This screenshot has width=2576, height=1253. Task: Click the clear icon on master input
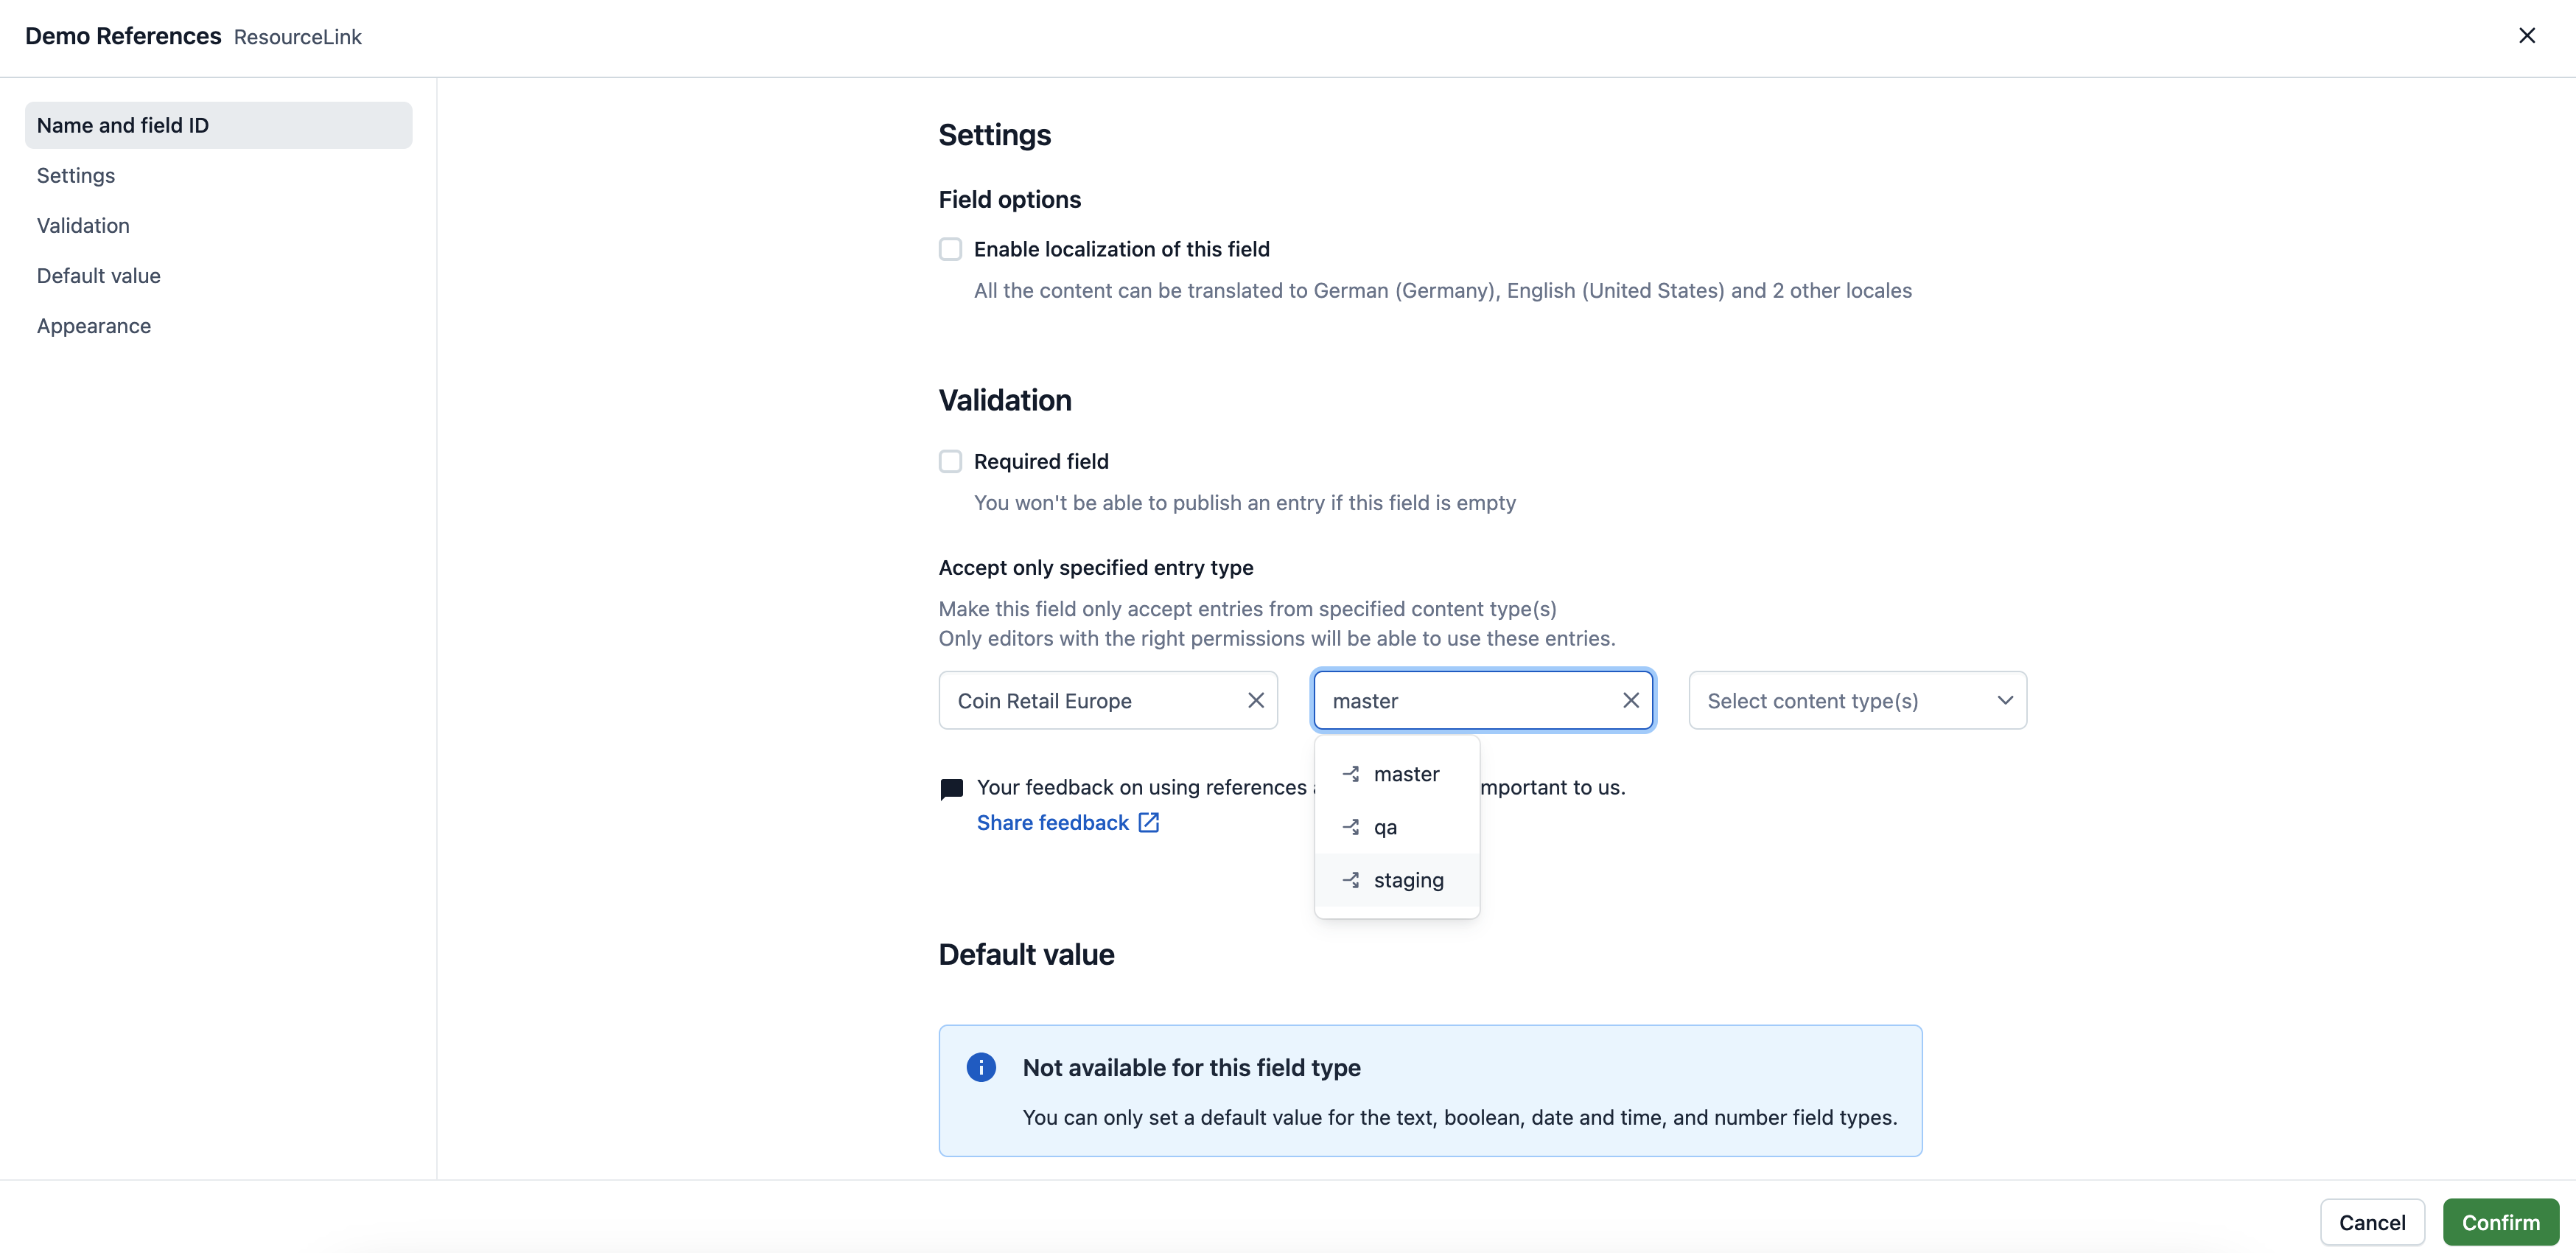coord(1630,699)
